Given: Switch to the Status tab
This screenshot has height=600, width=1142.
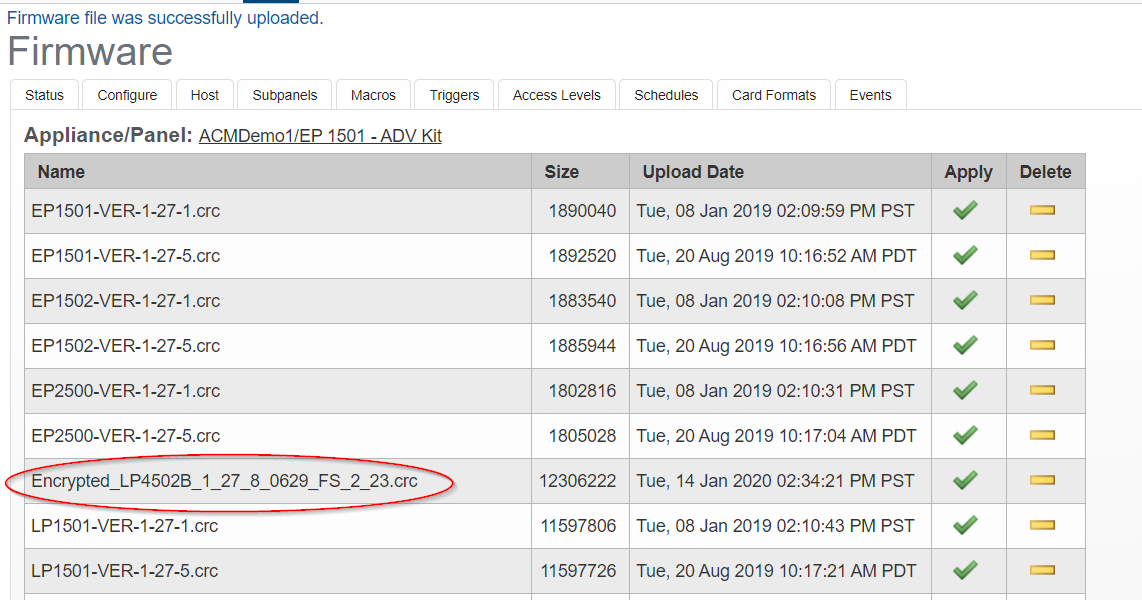Looking at the screenshot, I should (43, 94).
